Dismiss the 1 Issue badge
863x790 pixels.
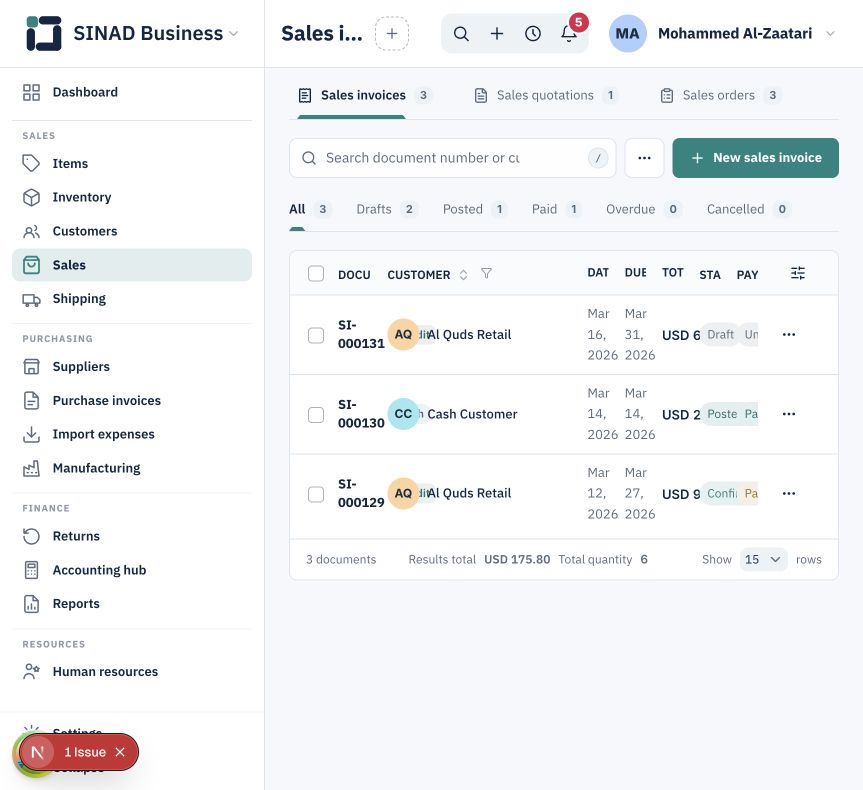[x=120, y=752]
